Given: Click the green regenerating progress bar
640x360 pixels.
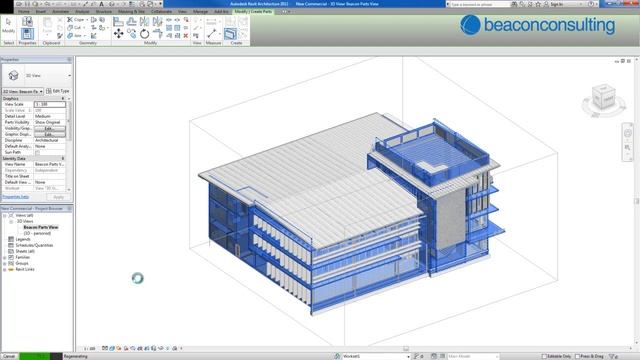Looking at the screenshot, I should [35, 356].
